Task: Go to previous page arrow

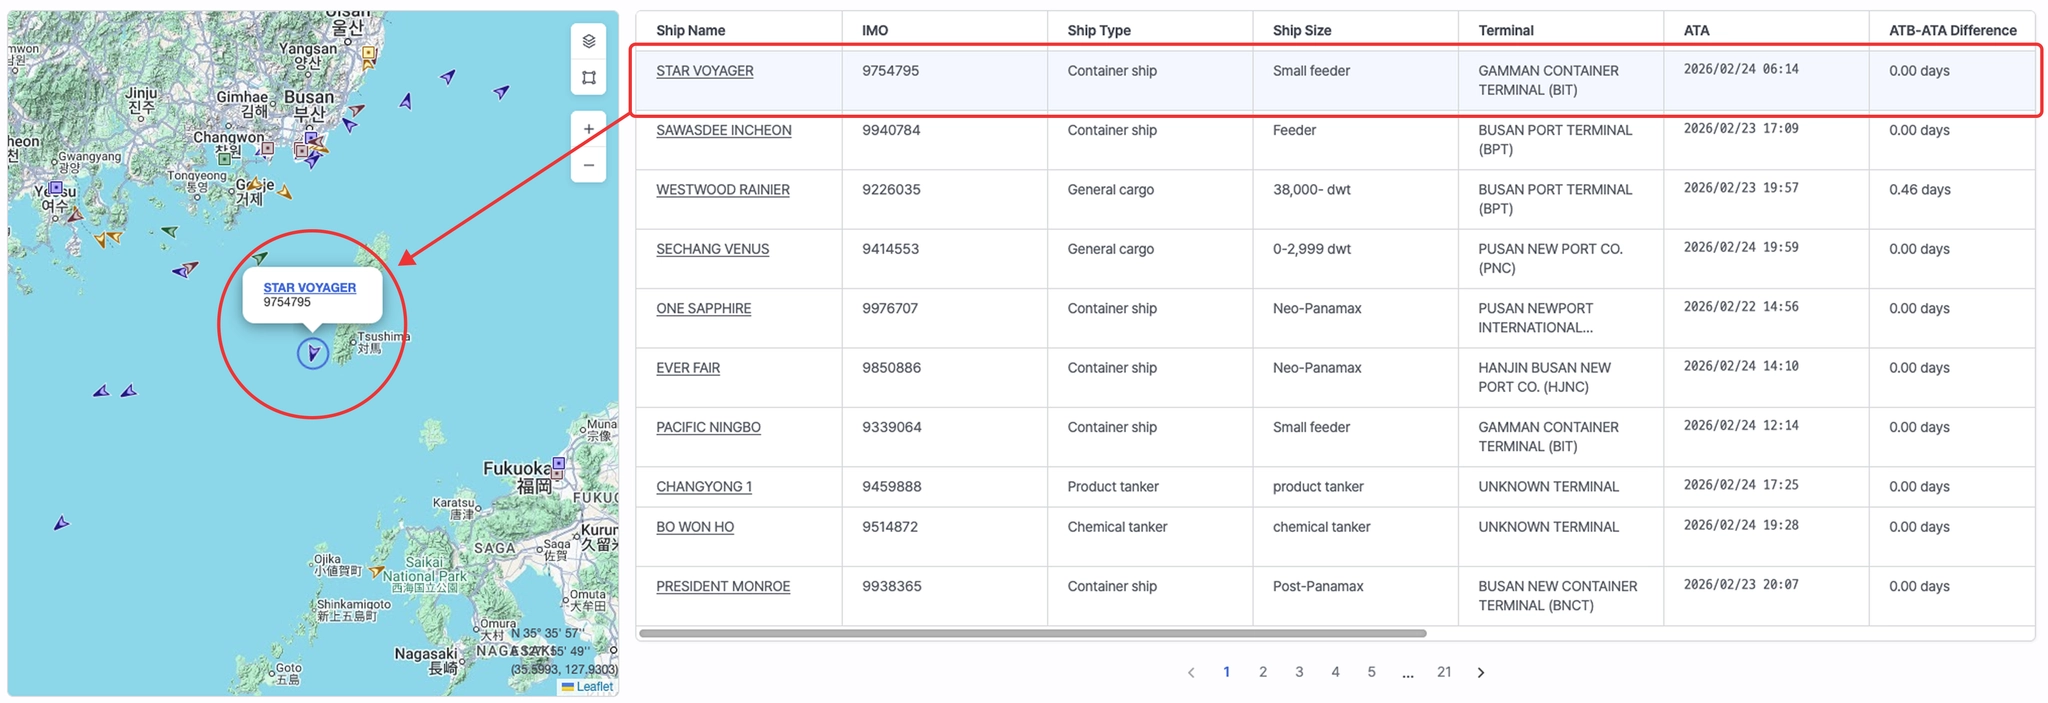Action: [x=1191, y=673]
